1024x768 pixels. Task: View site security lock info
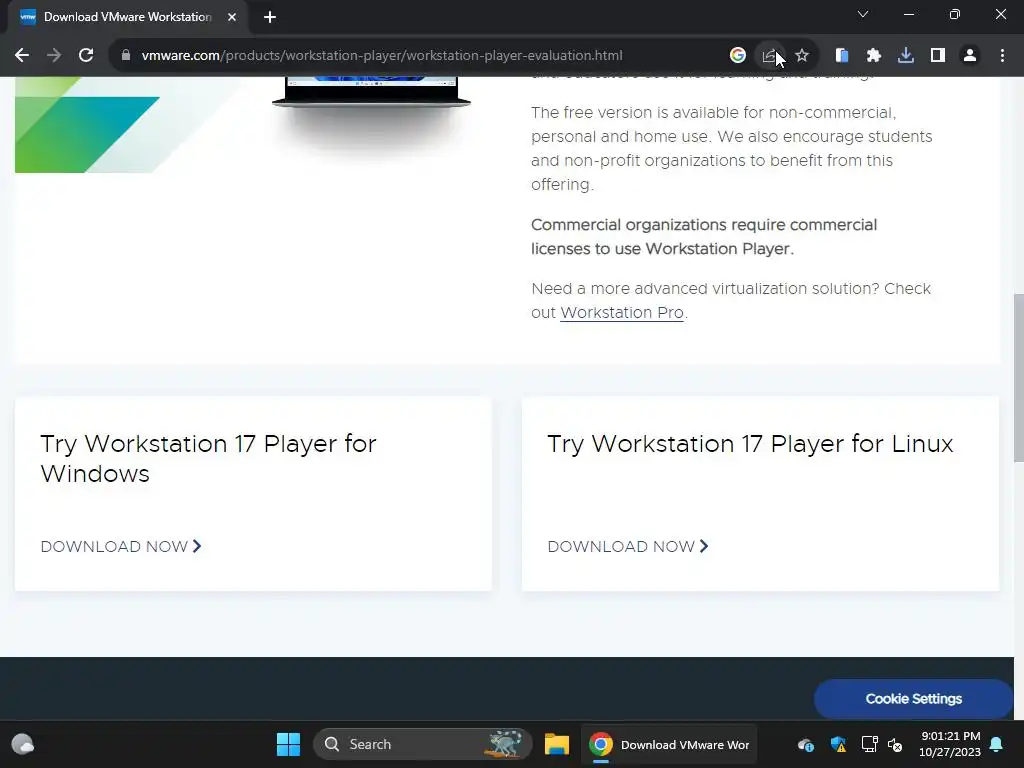(x=126, y=56)
